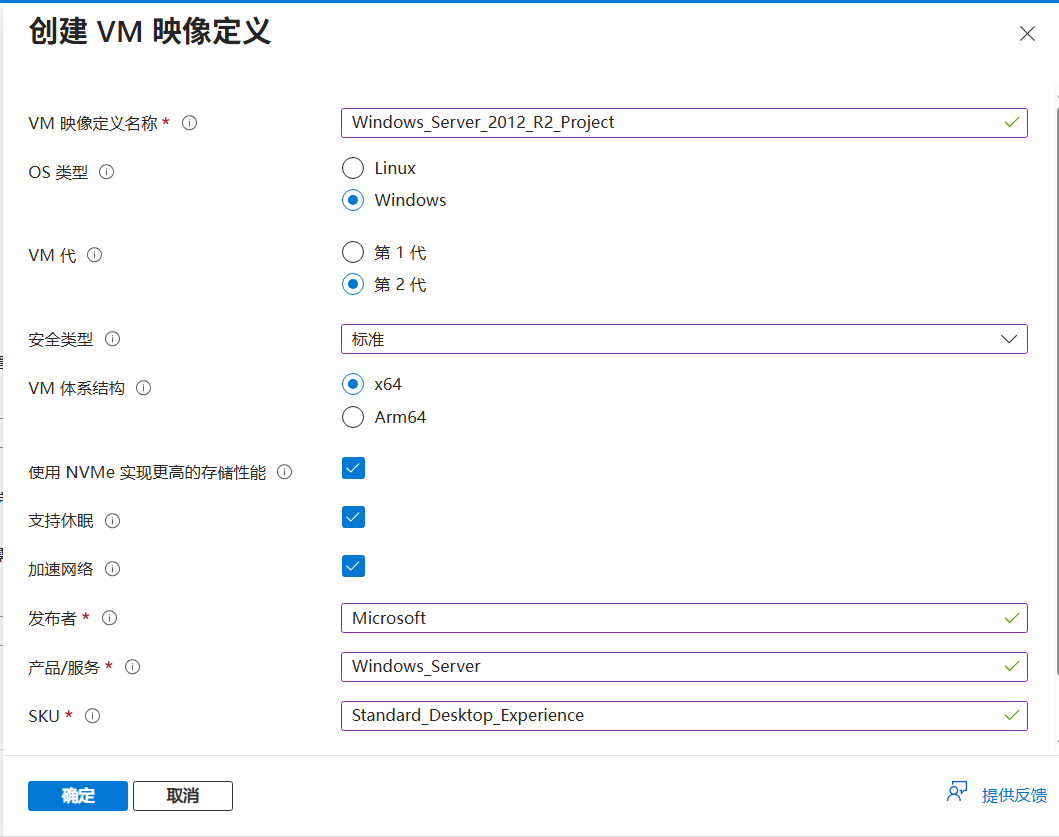The image size is (1059, 837).
Task: Click the 取消 button
Action: pyautogui.click(x=183, y=796)
